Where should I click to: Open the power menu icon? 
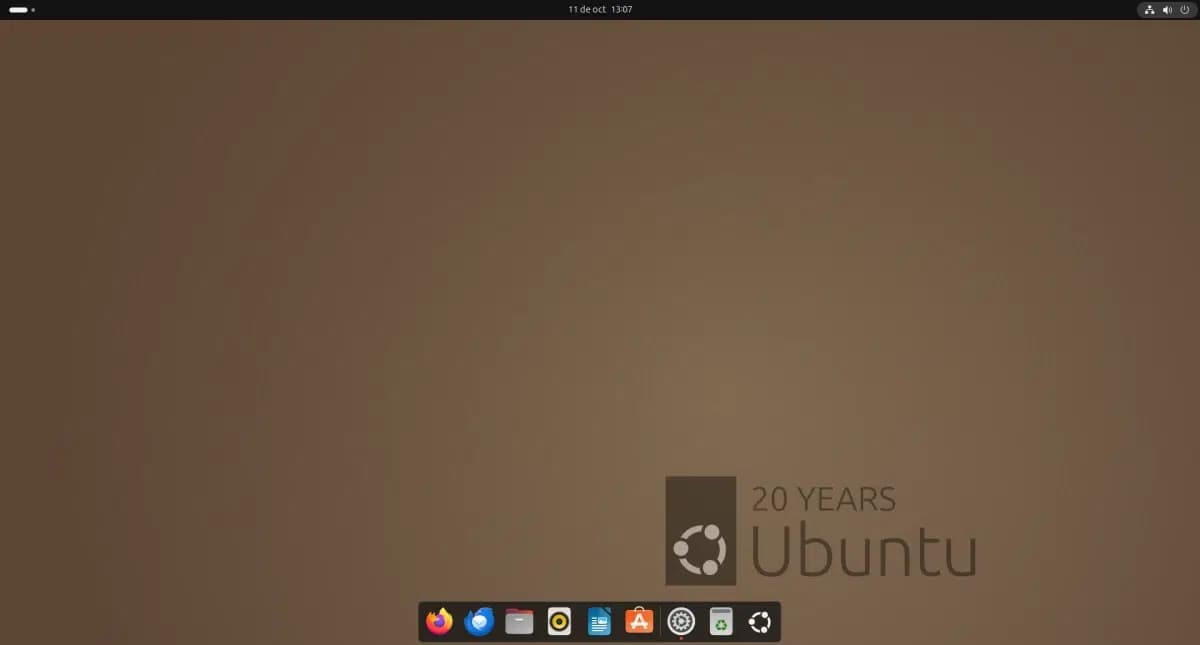coord(1184,10)
